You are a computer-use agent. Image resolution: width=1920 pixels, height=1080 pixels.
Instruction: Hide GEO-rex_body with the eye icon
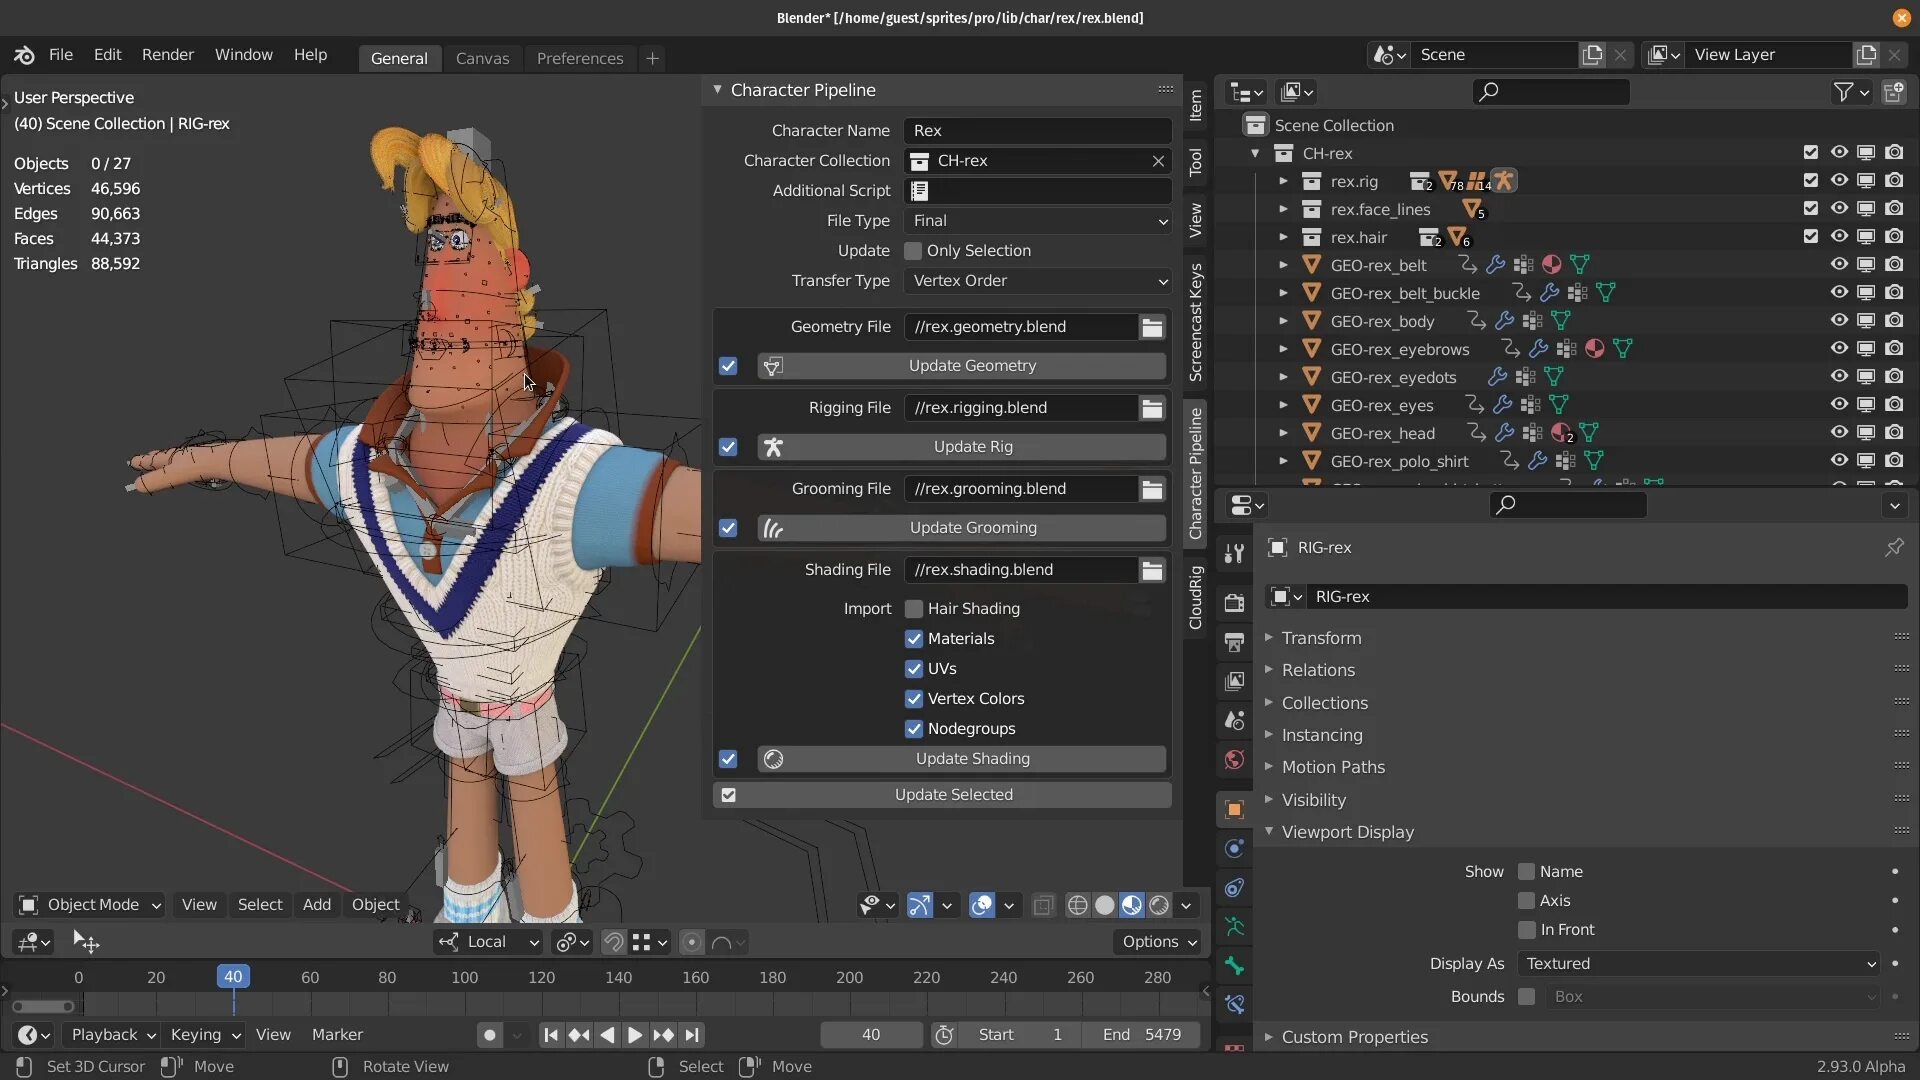tap(1838, 321)
